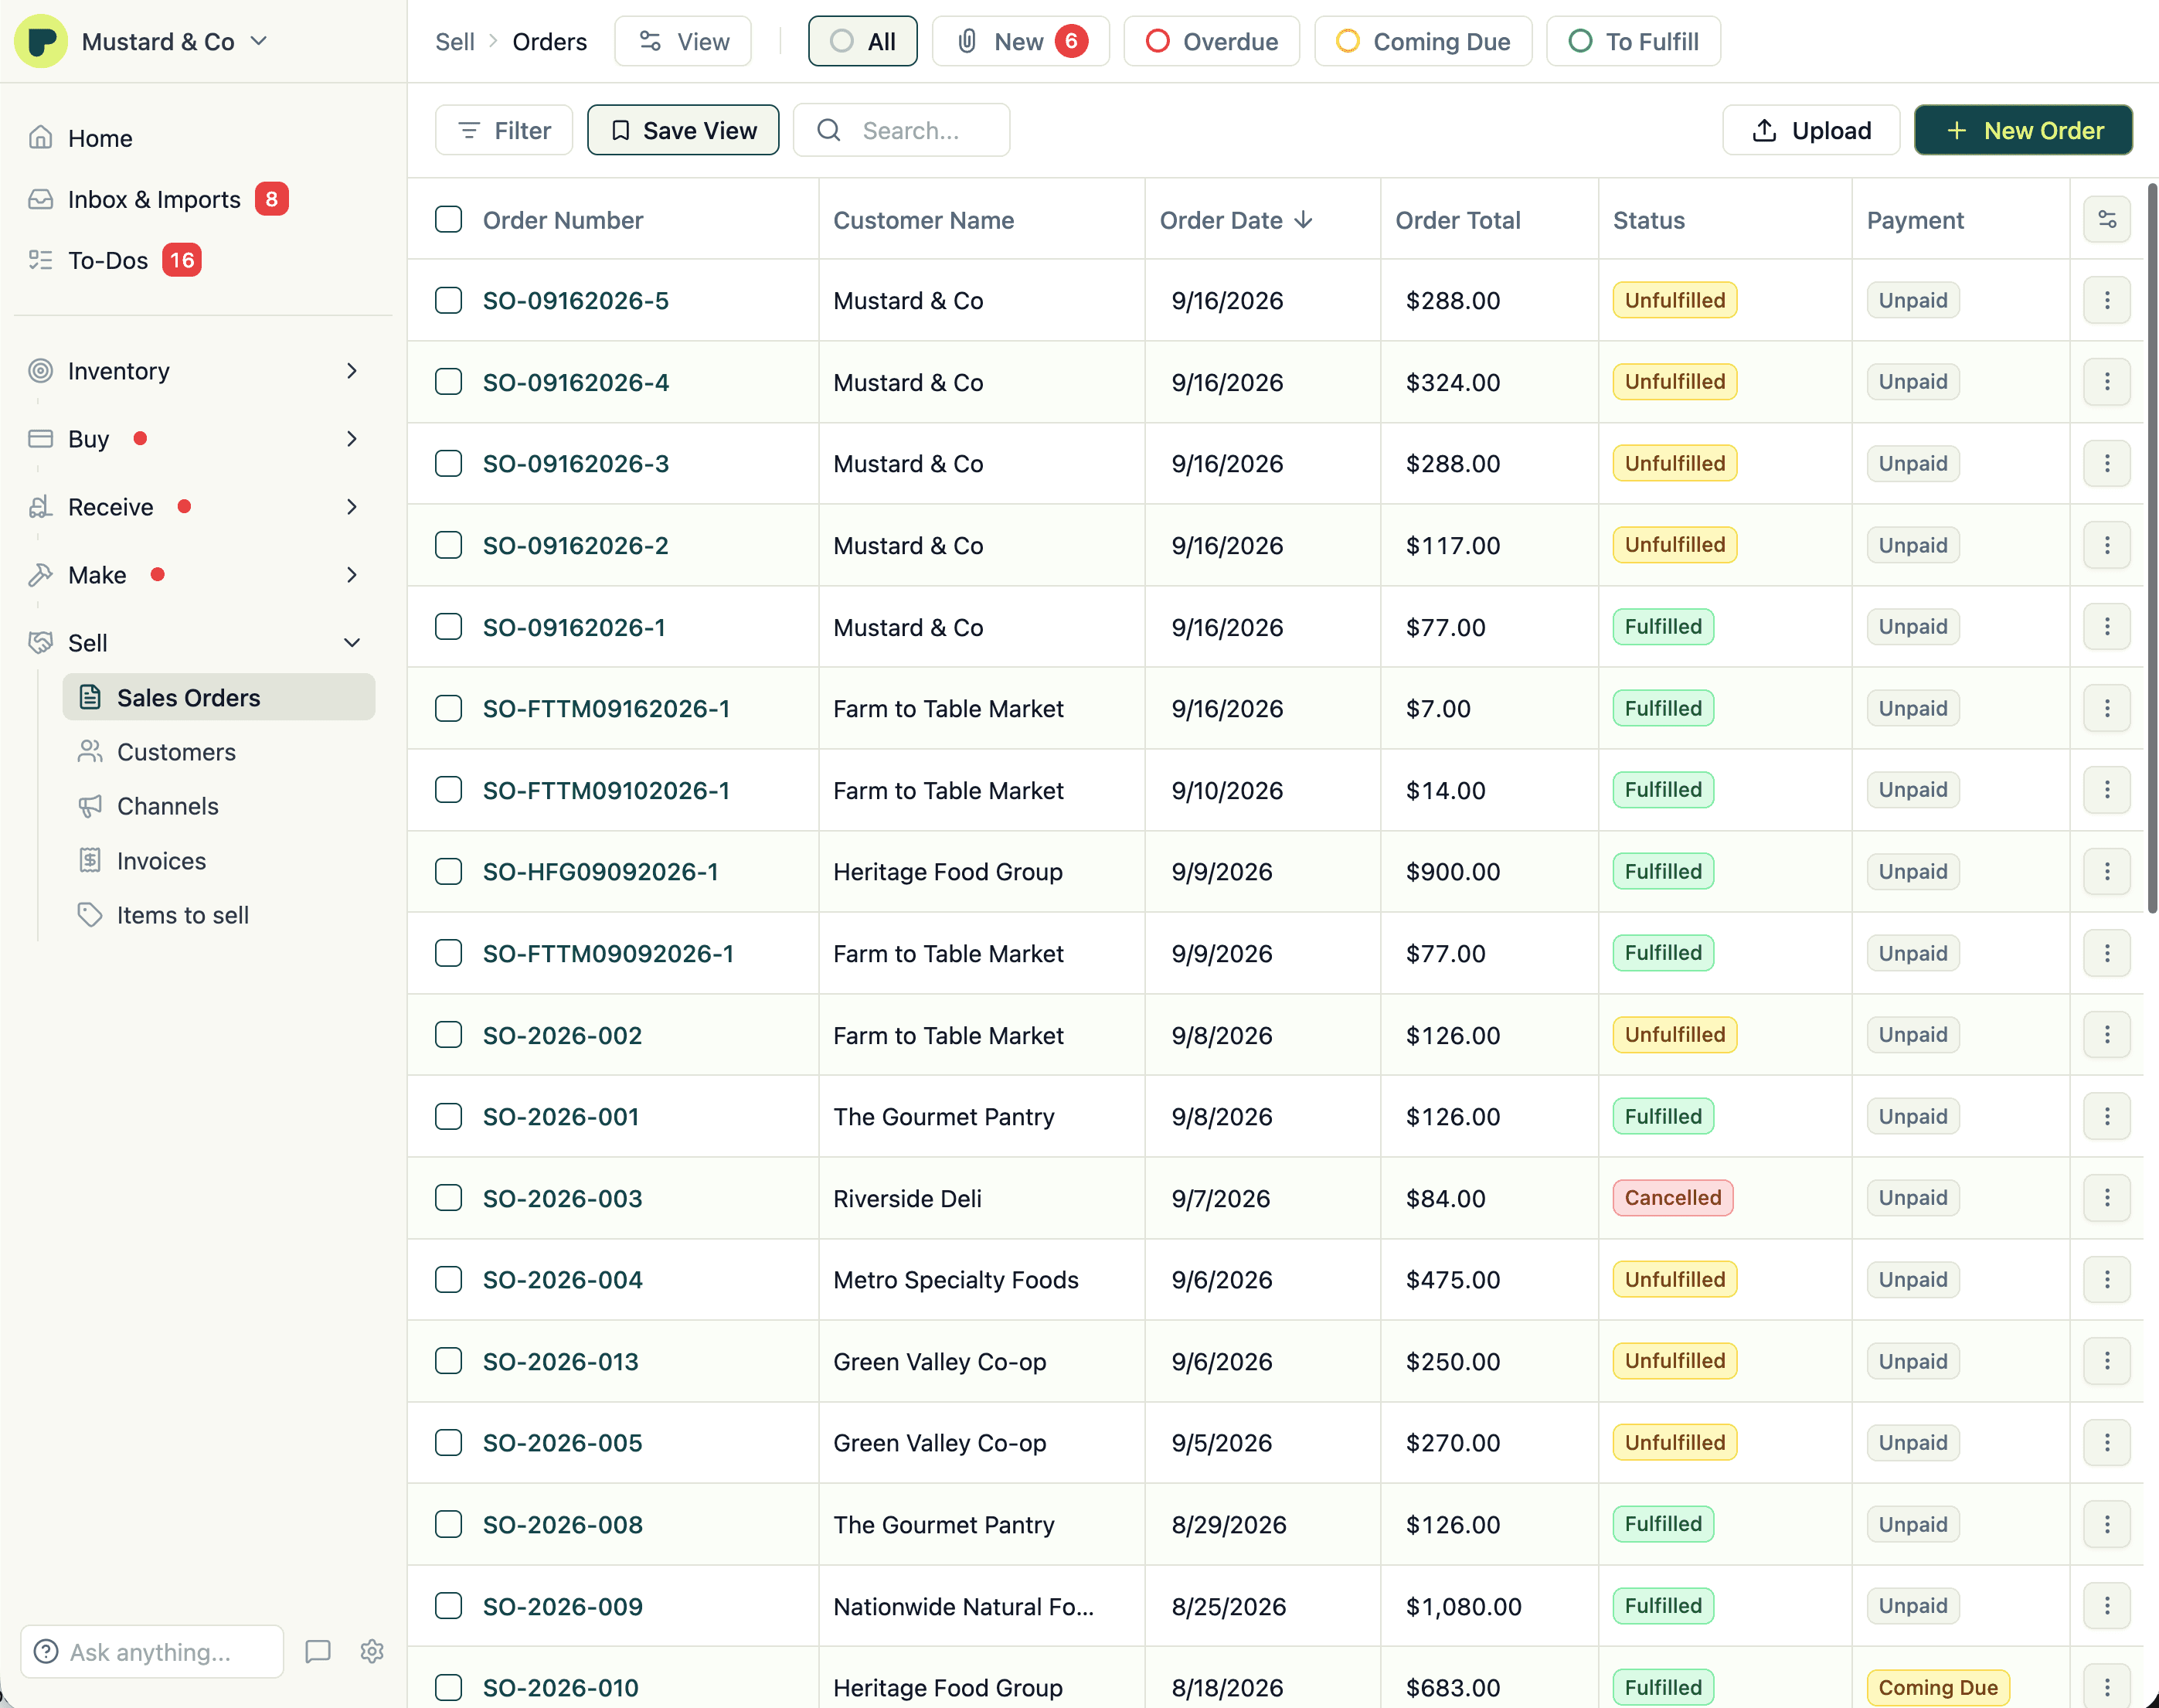The width and height of the screenshot is (2159, 1708).
Task: Open Invoices in sidebar
Action: tap(161, 861)
